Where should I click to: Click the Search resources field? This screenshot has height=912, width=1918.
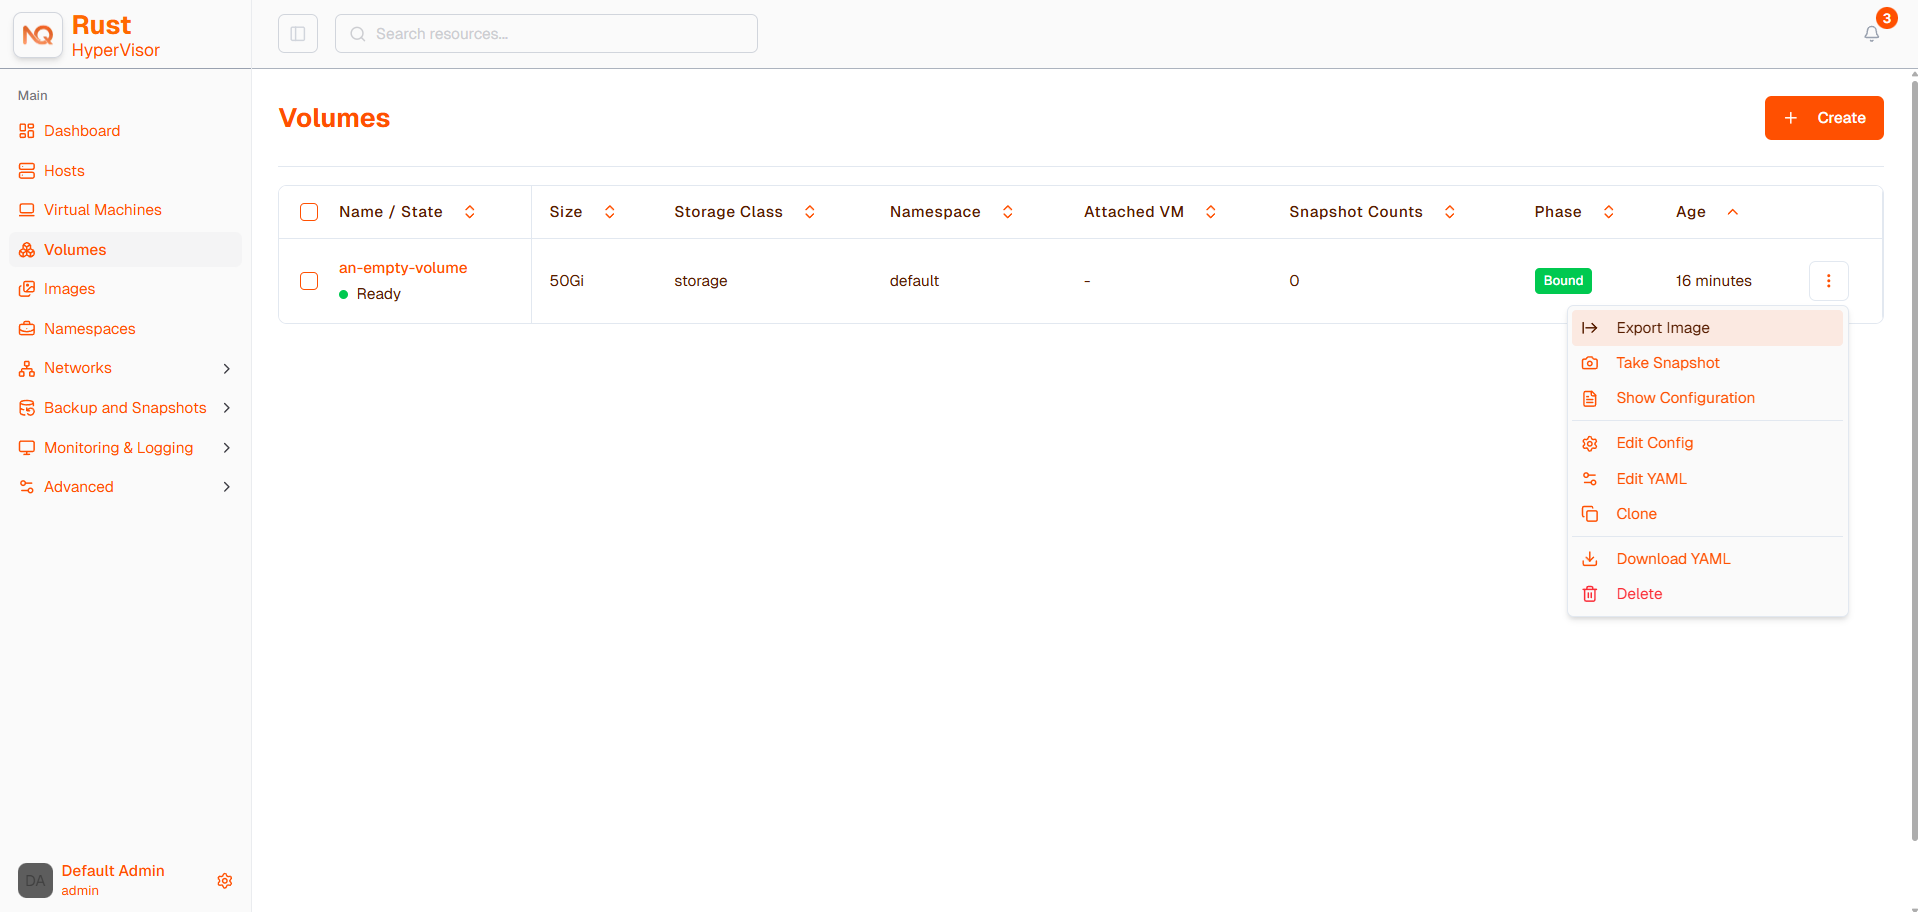[546, 34]
